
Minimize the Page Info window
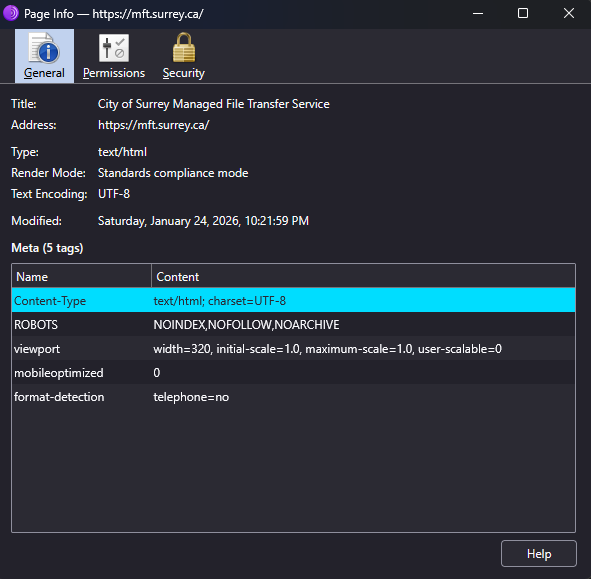[x=478, y=14]
